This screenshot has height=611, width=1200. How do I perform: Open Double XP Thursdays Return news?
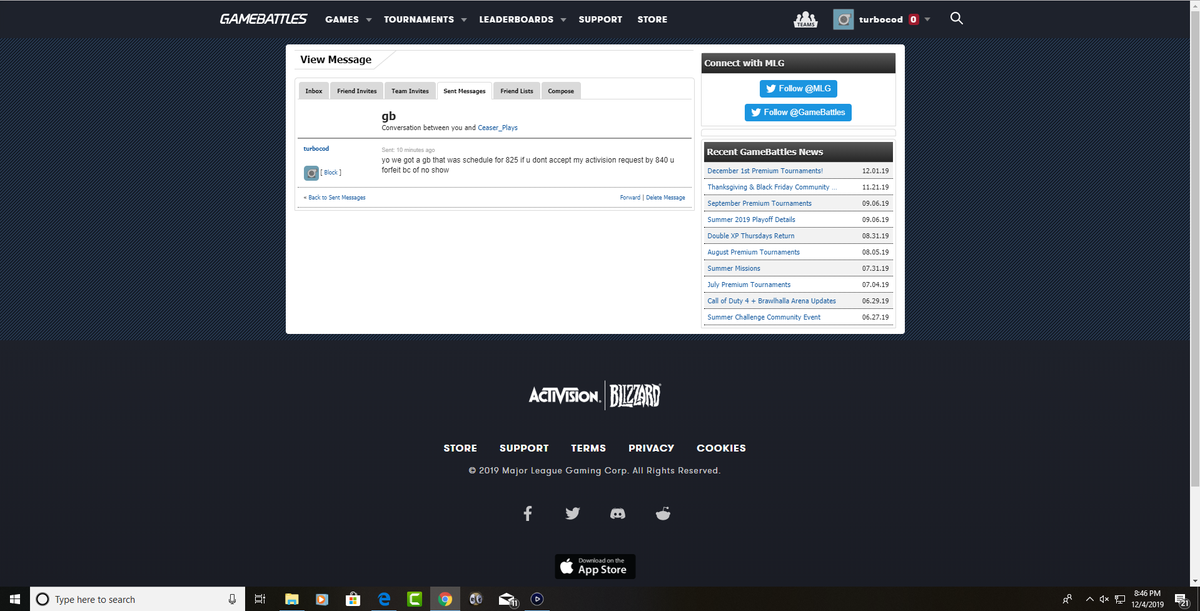(751, 236)
